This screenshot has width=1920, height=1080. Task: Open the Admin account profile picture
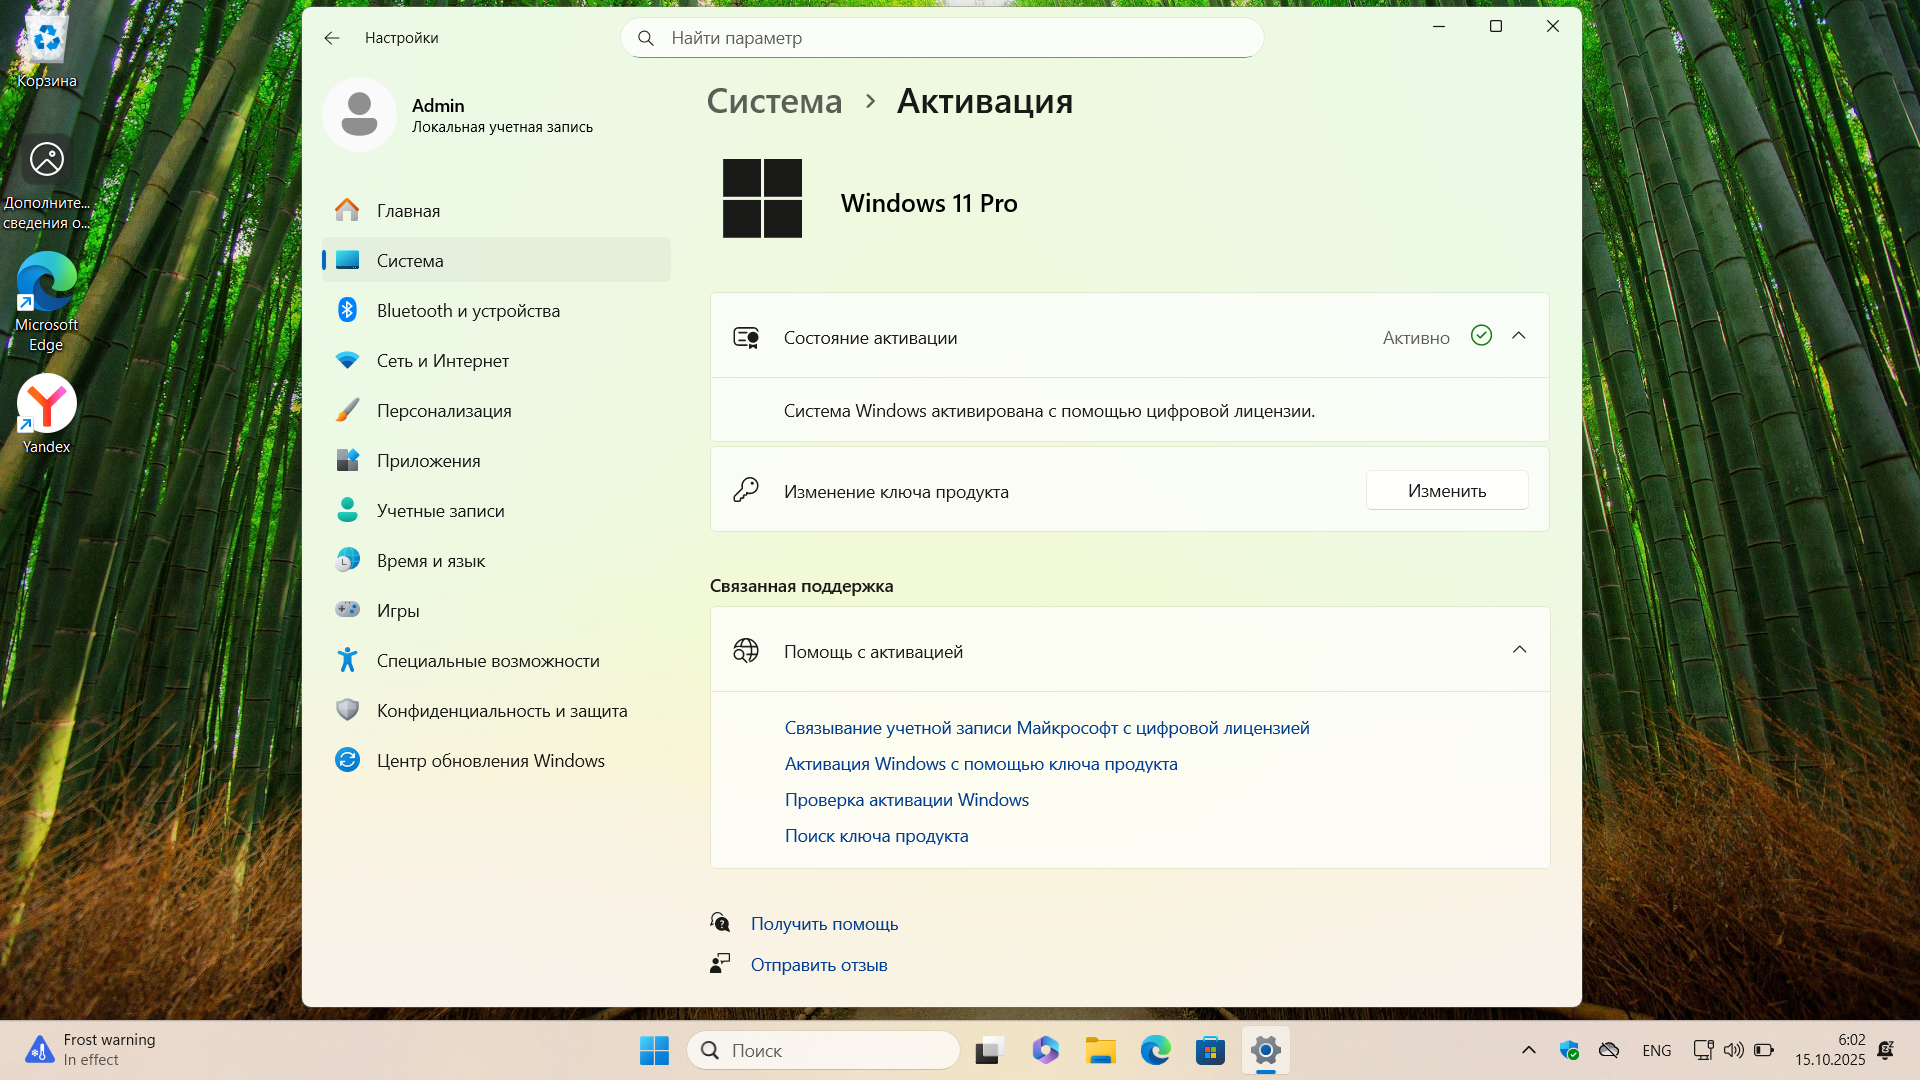tap(359, 115)
